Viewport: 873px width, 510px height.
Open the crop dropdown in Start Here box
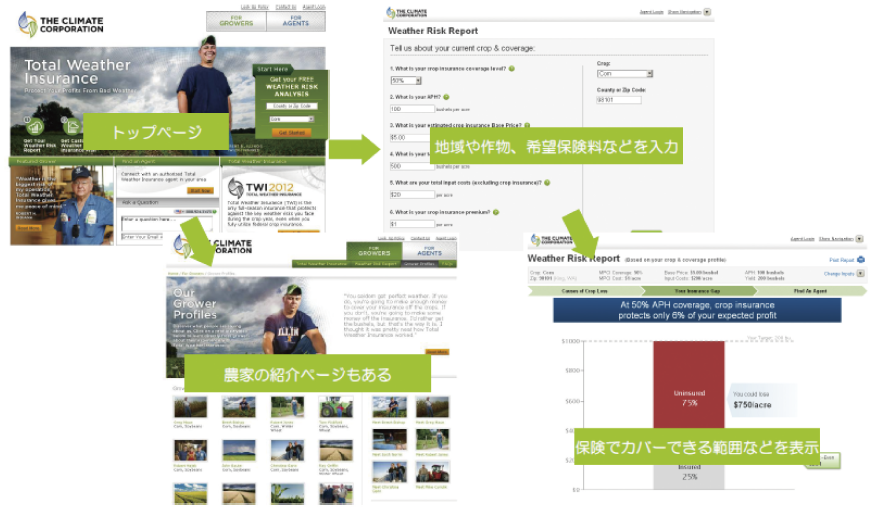(292, 119)
